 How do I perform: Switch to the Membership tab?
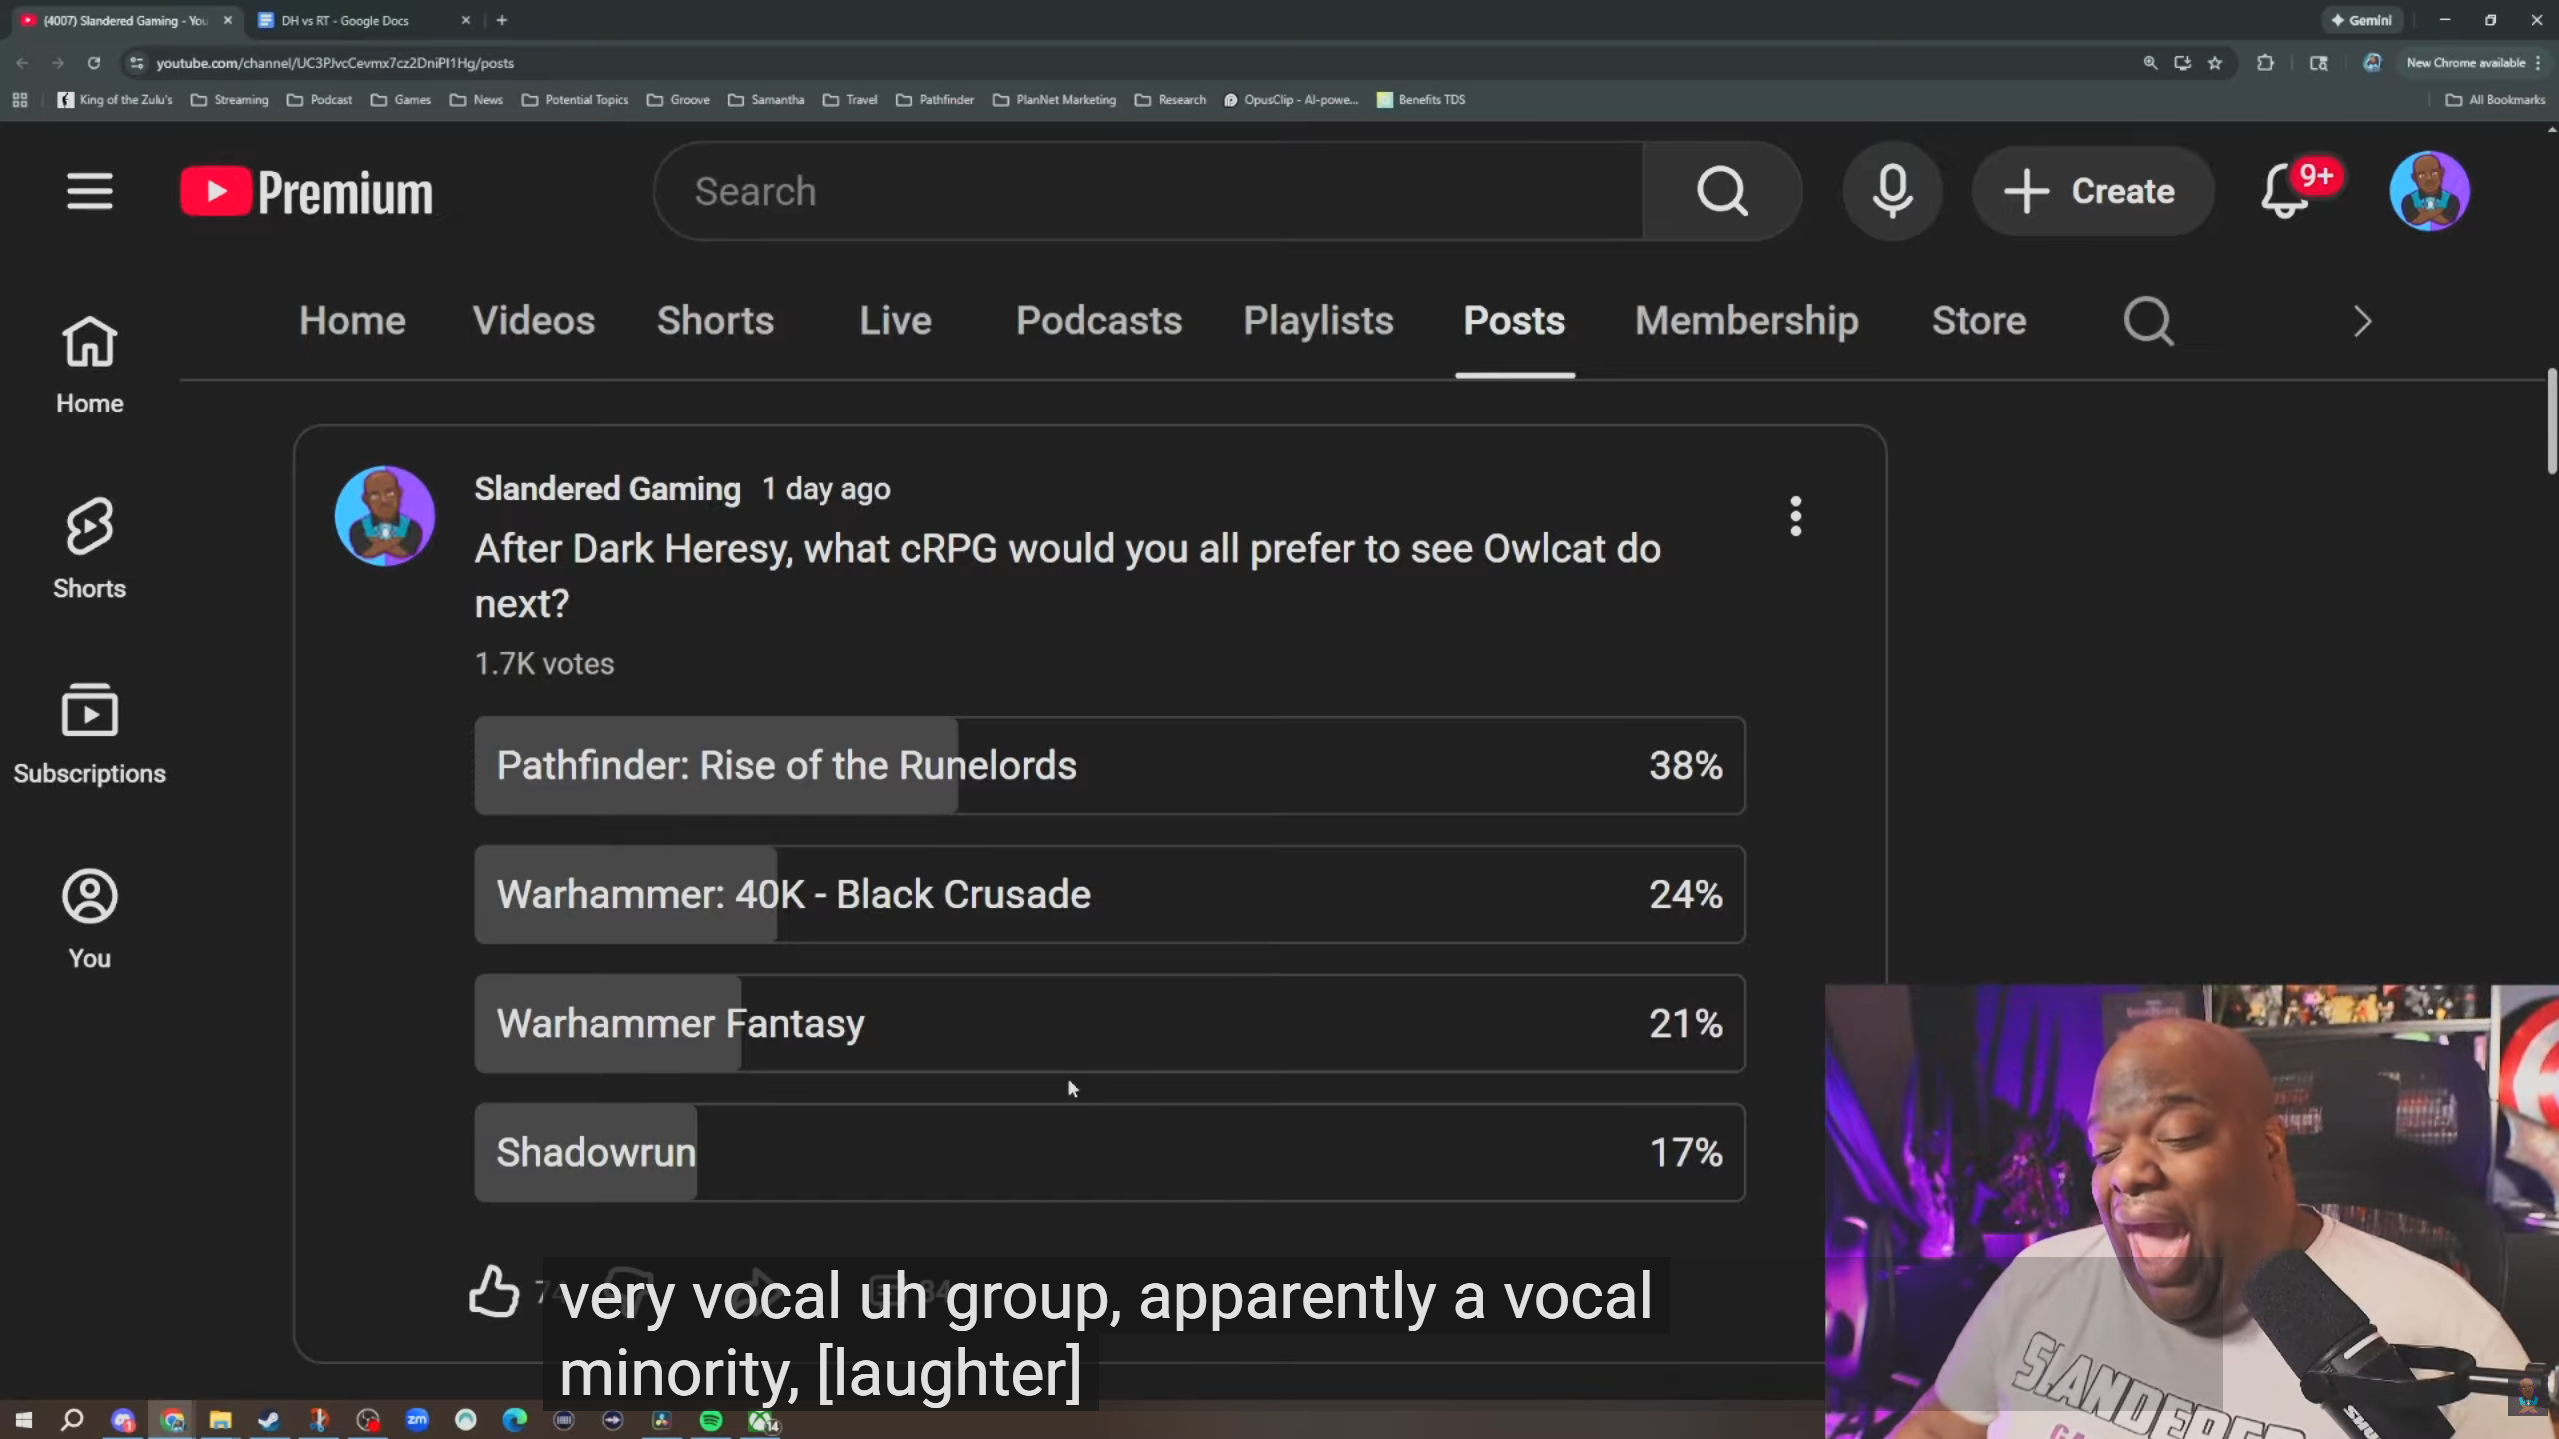click(x=1746, y=321)
